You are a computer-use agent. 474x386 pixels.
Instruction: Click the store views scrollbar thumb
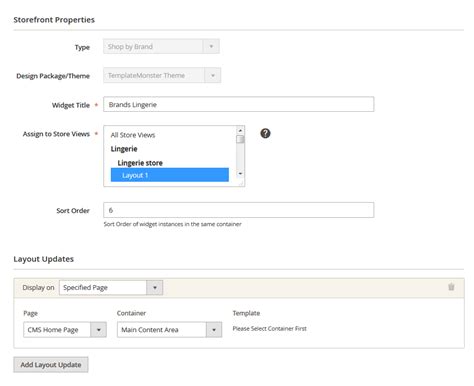coord(240,139)
